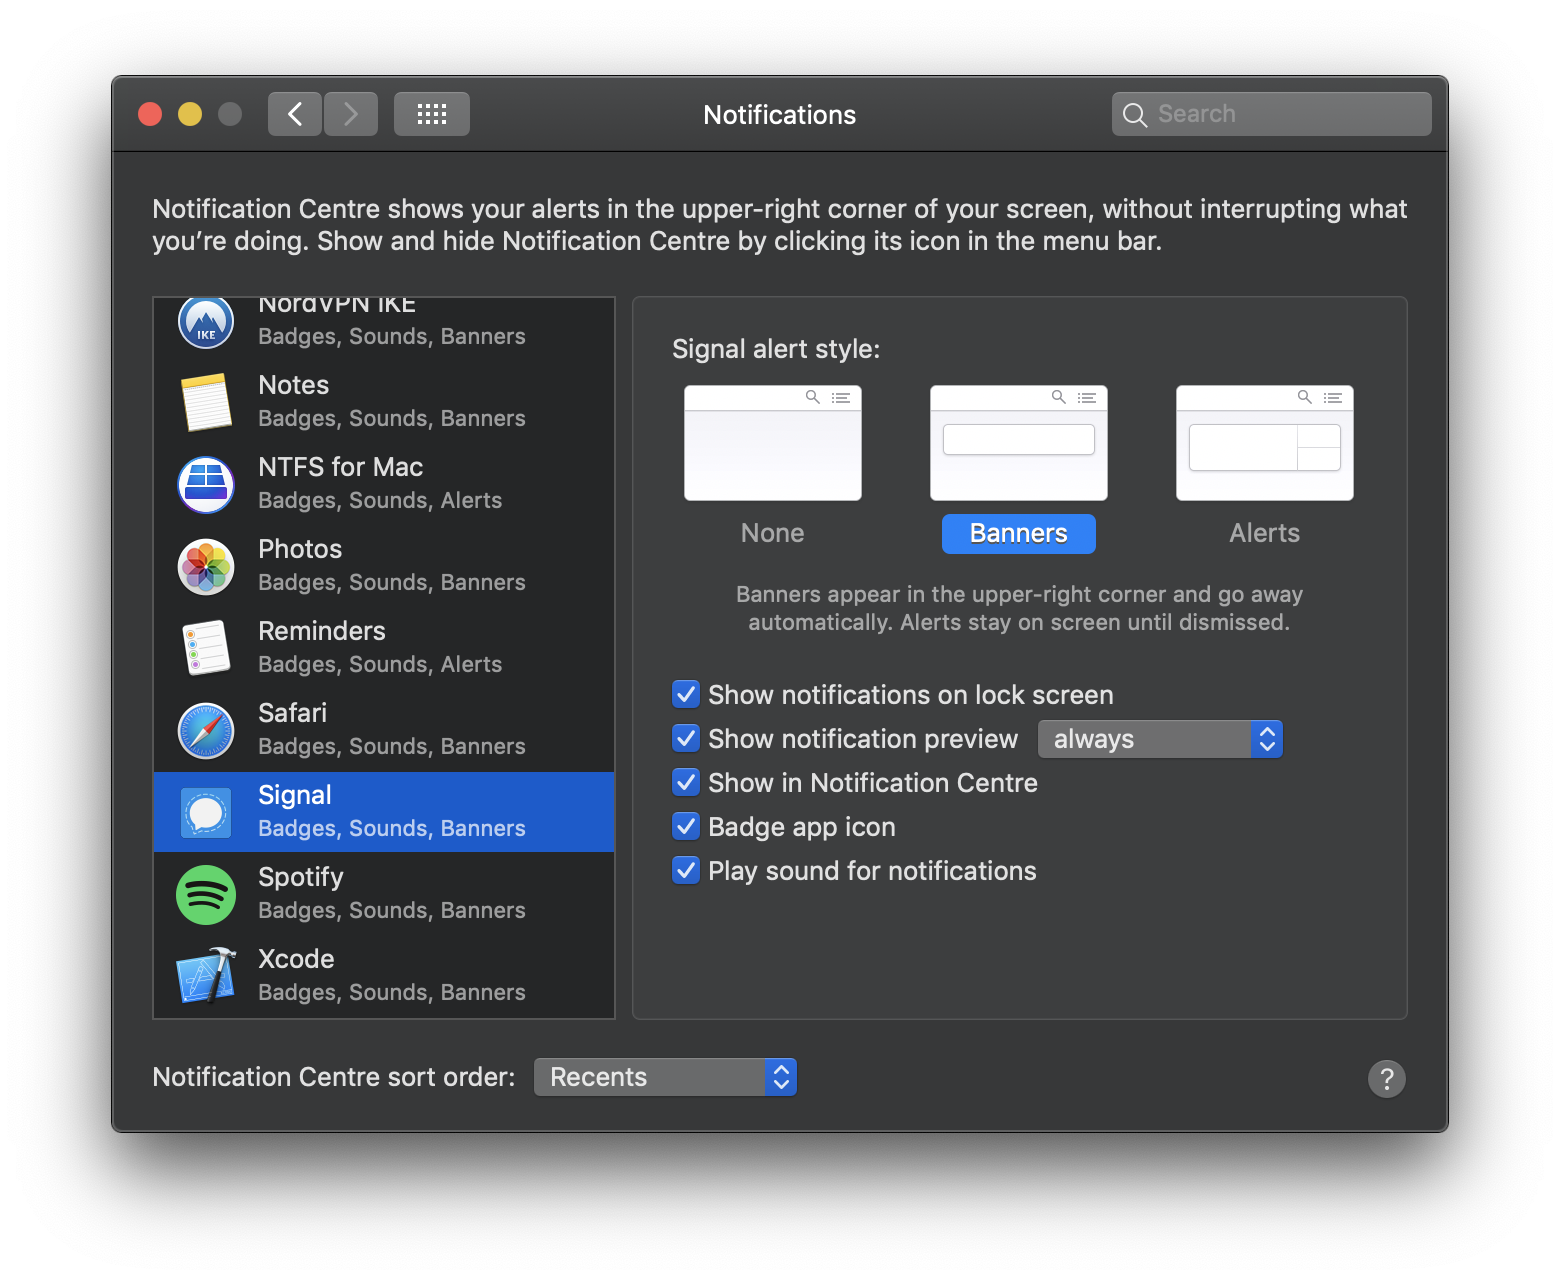Select Safari in the app list
1560x1280 pixels.
tap(384, 730)
